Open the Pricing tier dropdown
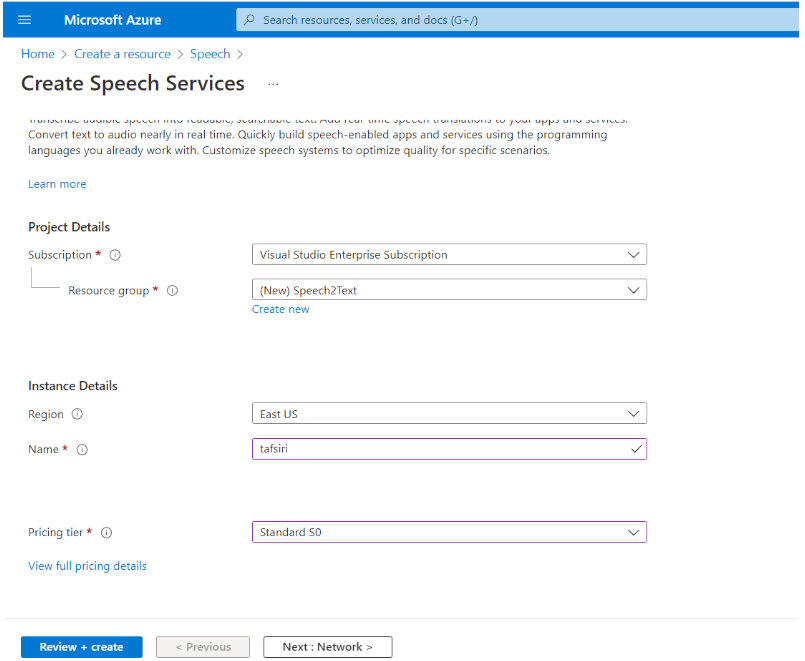Viewport: 805px width, 661px height. click(448, 532)
